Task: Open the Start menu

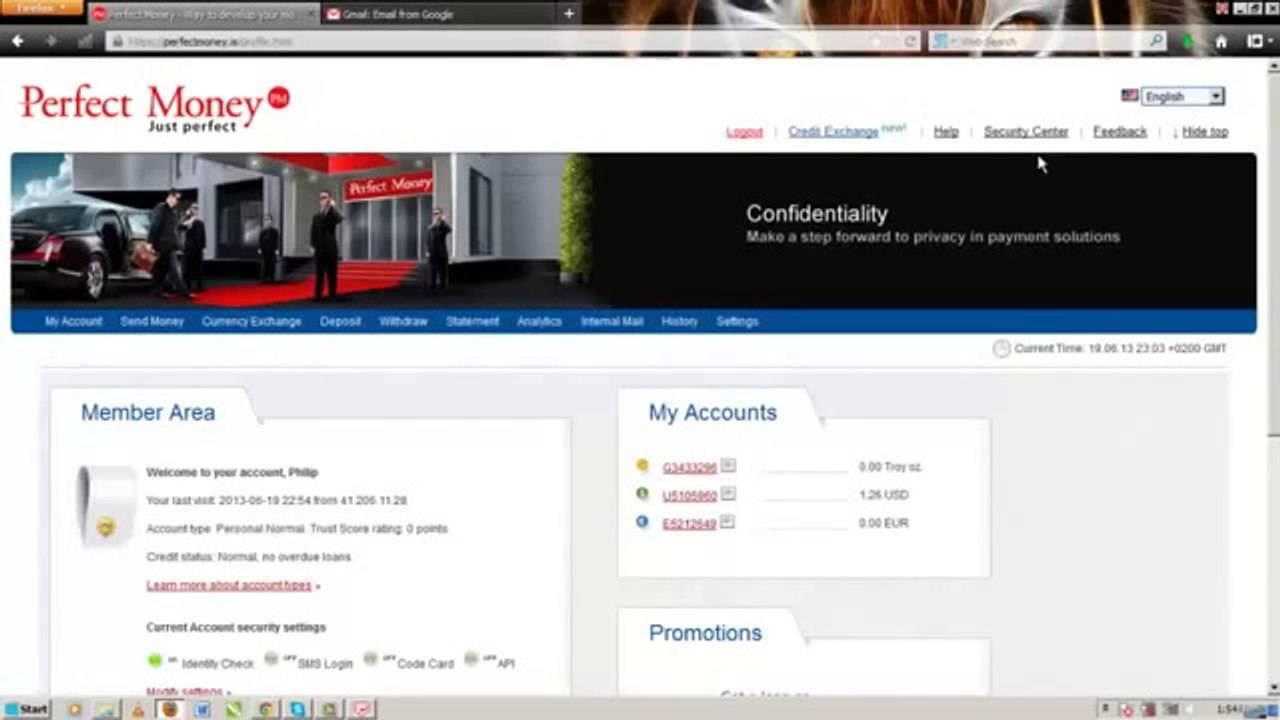Action: 26,709
